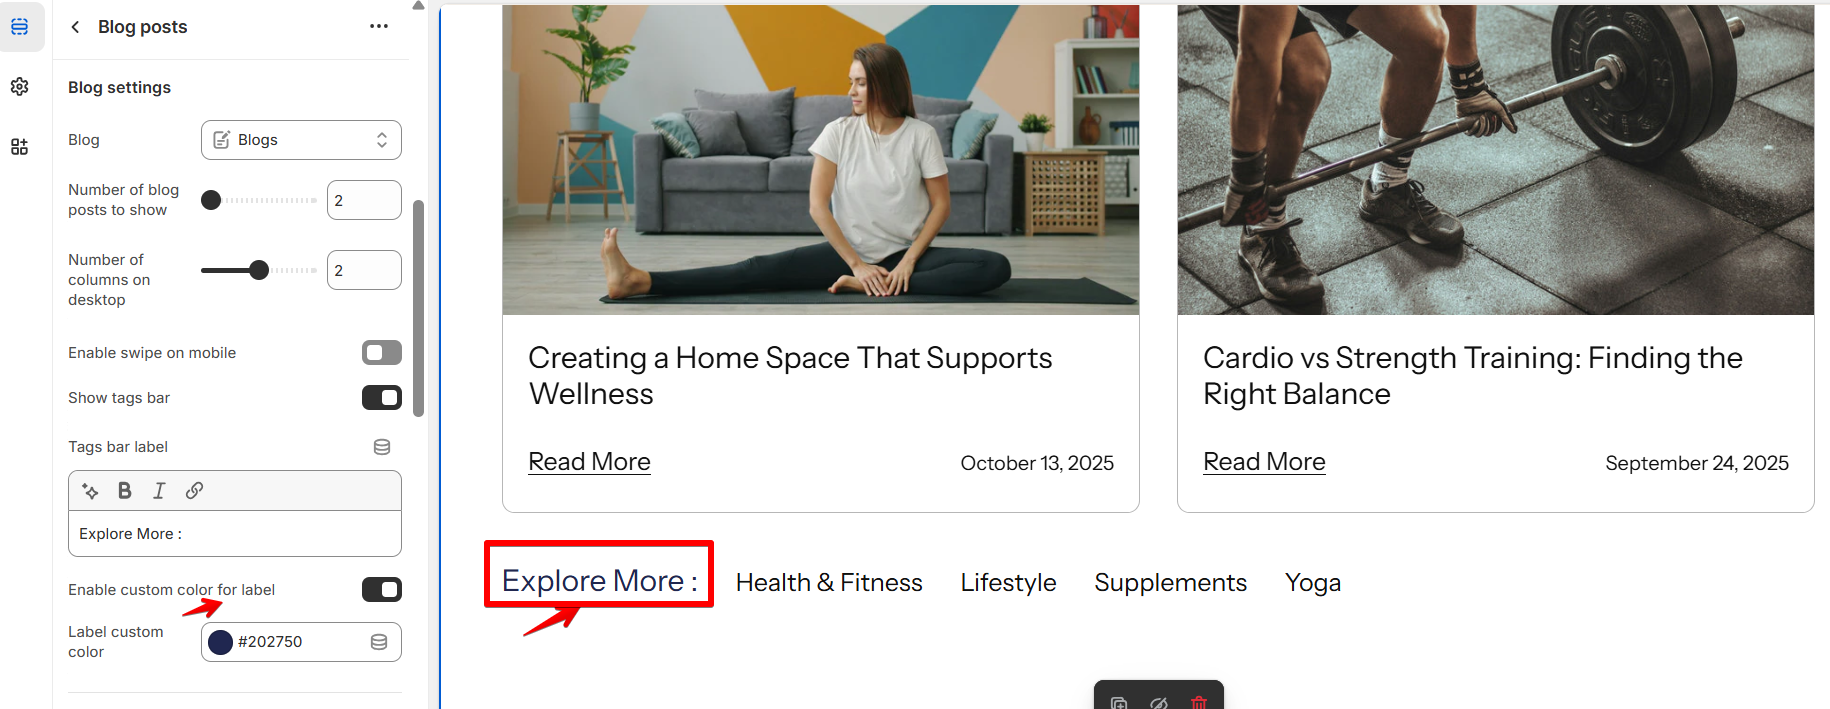Open the three-dot more actions menu
The image size is (1830, 709).
[x=379, y=26]
